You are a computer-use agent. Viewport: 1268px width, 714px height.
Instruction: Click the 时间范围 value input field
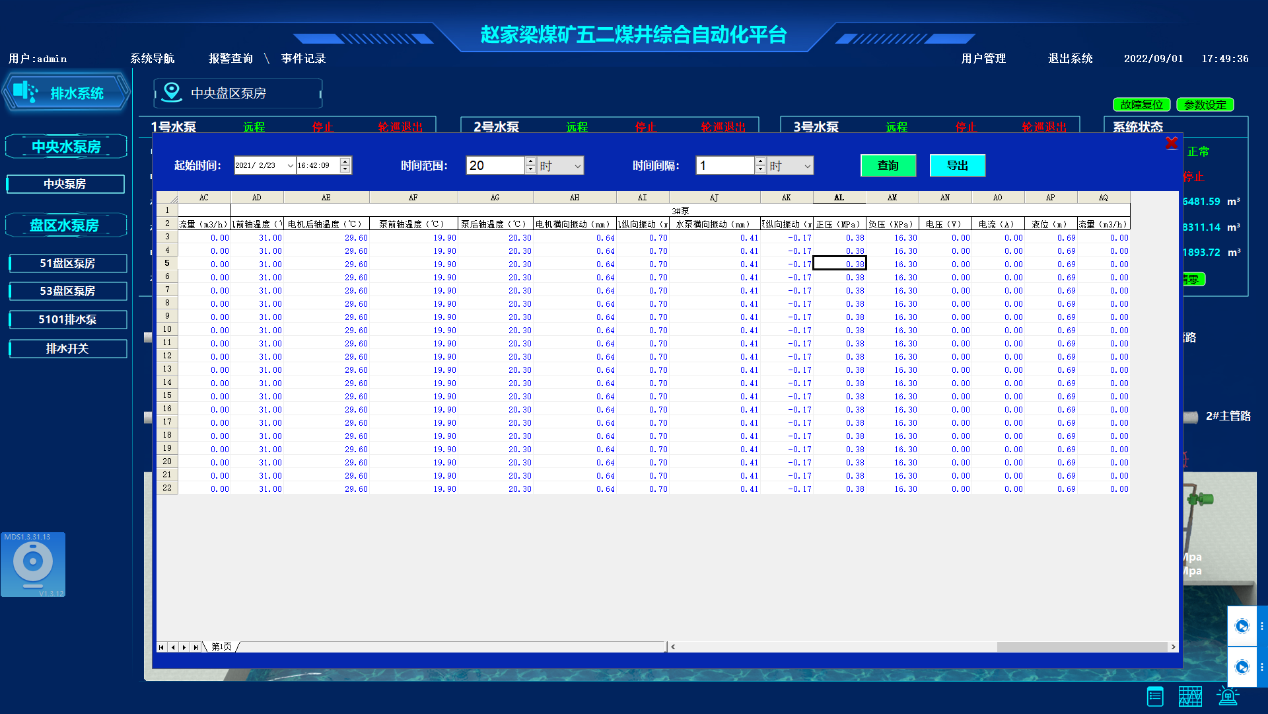tap(495, 166)
